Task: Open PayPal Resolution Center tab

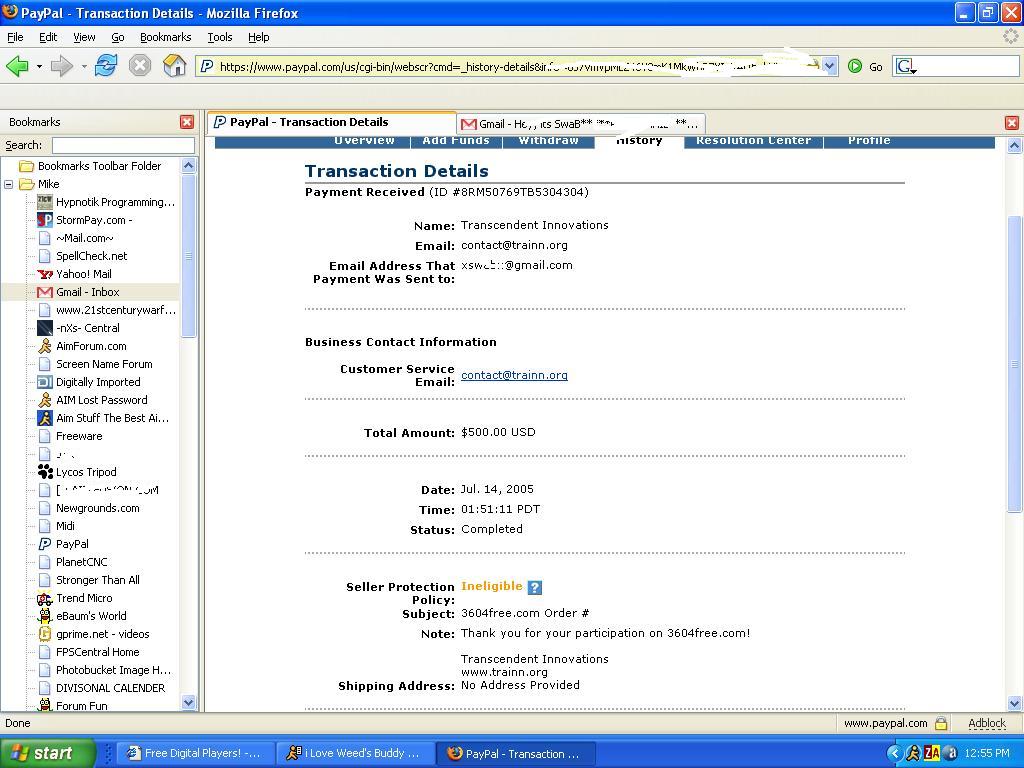Action: click(x=754, y=142)
